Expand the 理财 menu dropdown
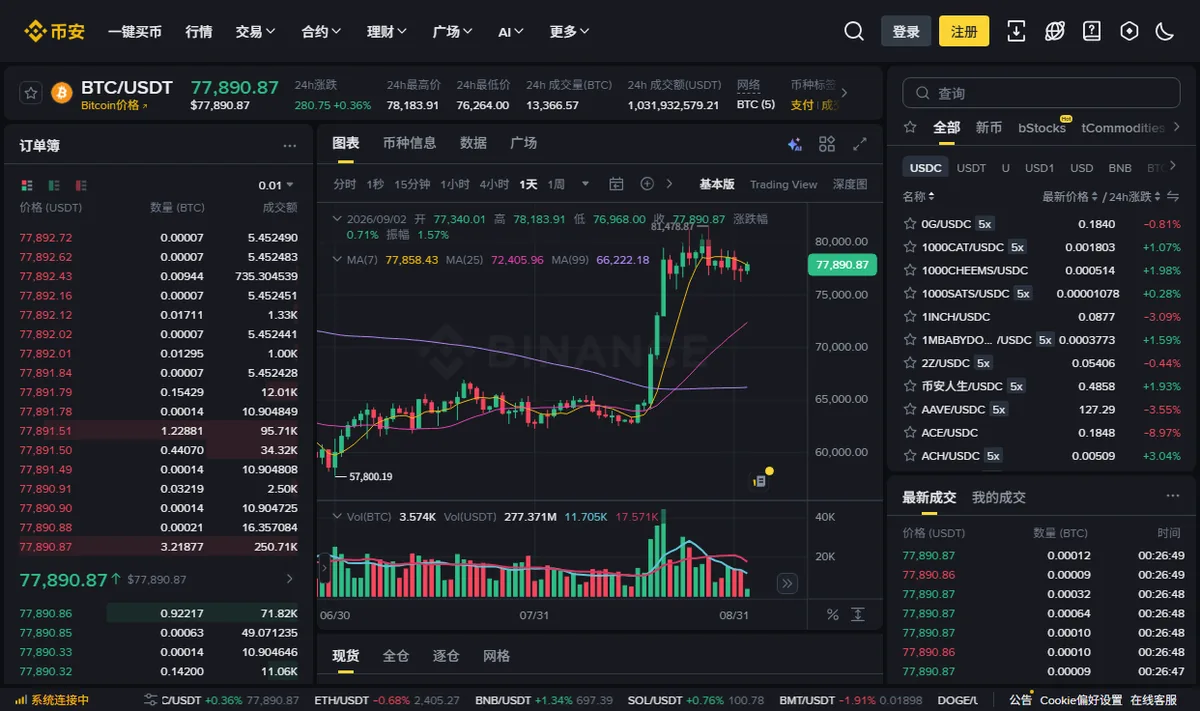This screenshot has height=711, width=1200. [x=387, y=32]
